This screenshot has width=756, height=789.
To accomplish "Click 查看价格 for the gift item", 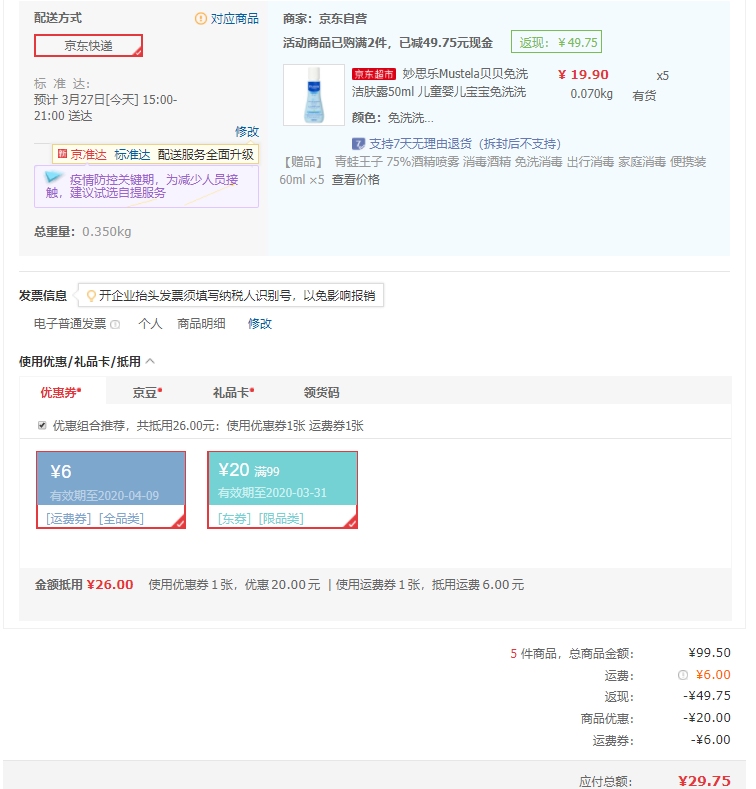I will coord(355,180).
